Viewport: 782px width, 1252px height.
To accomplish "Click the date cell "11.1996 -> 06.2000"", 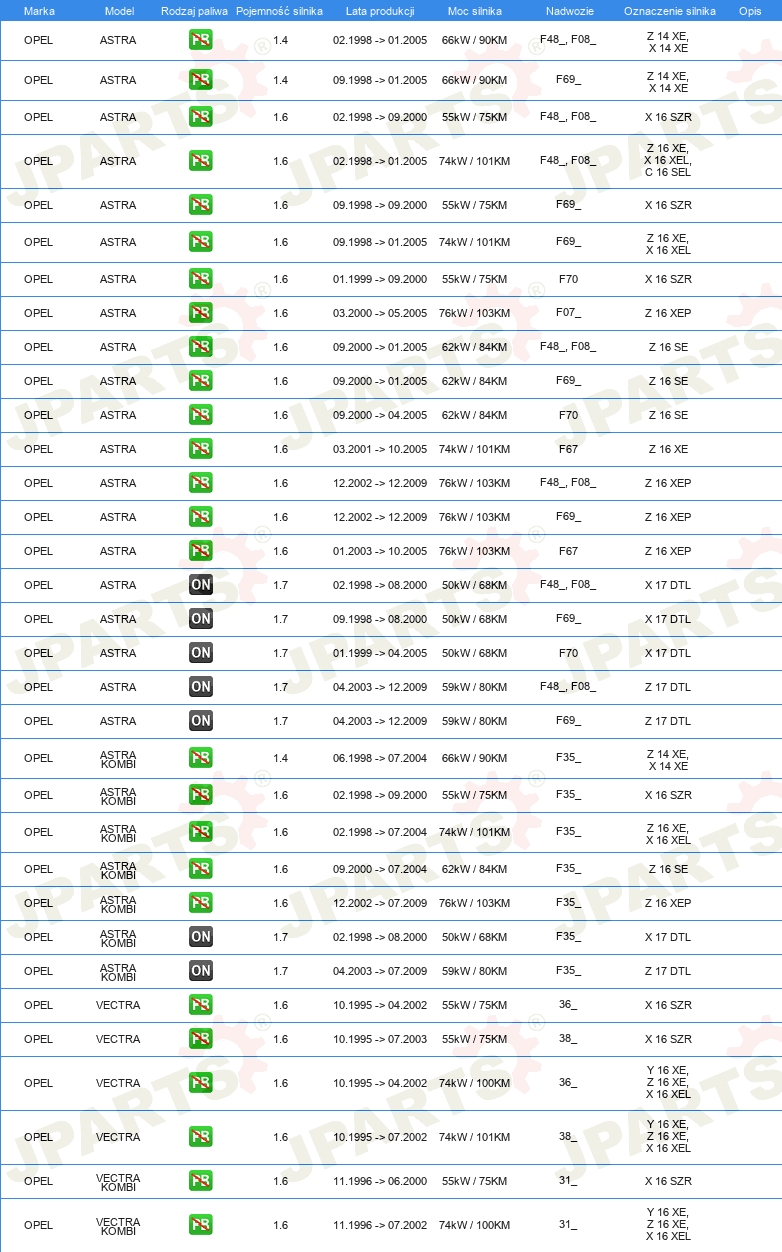I will [380, 1182].
